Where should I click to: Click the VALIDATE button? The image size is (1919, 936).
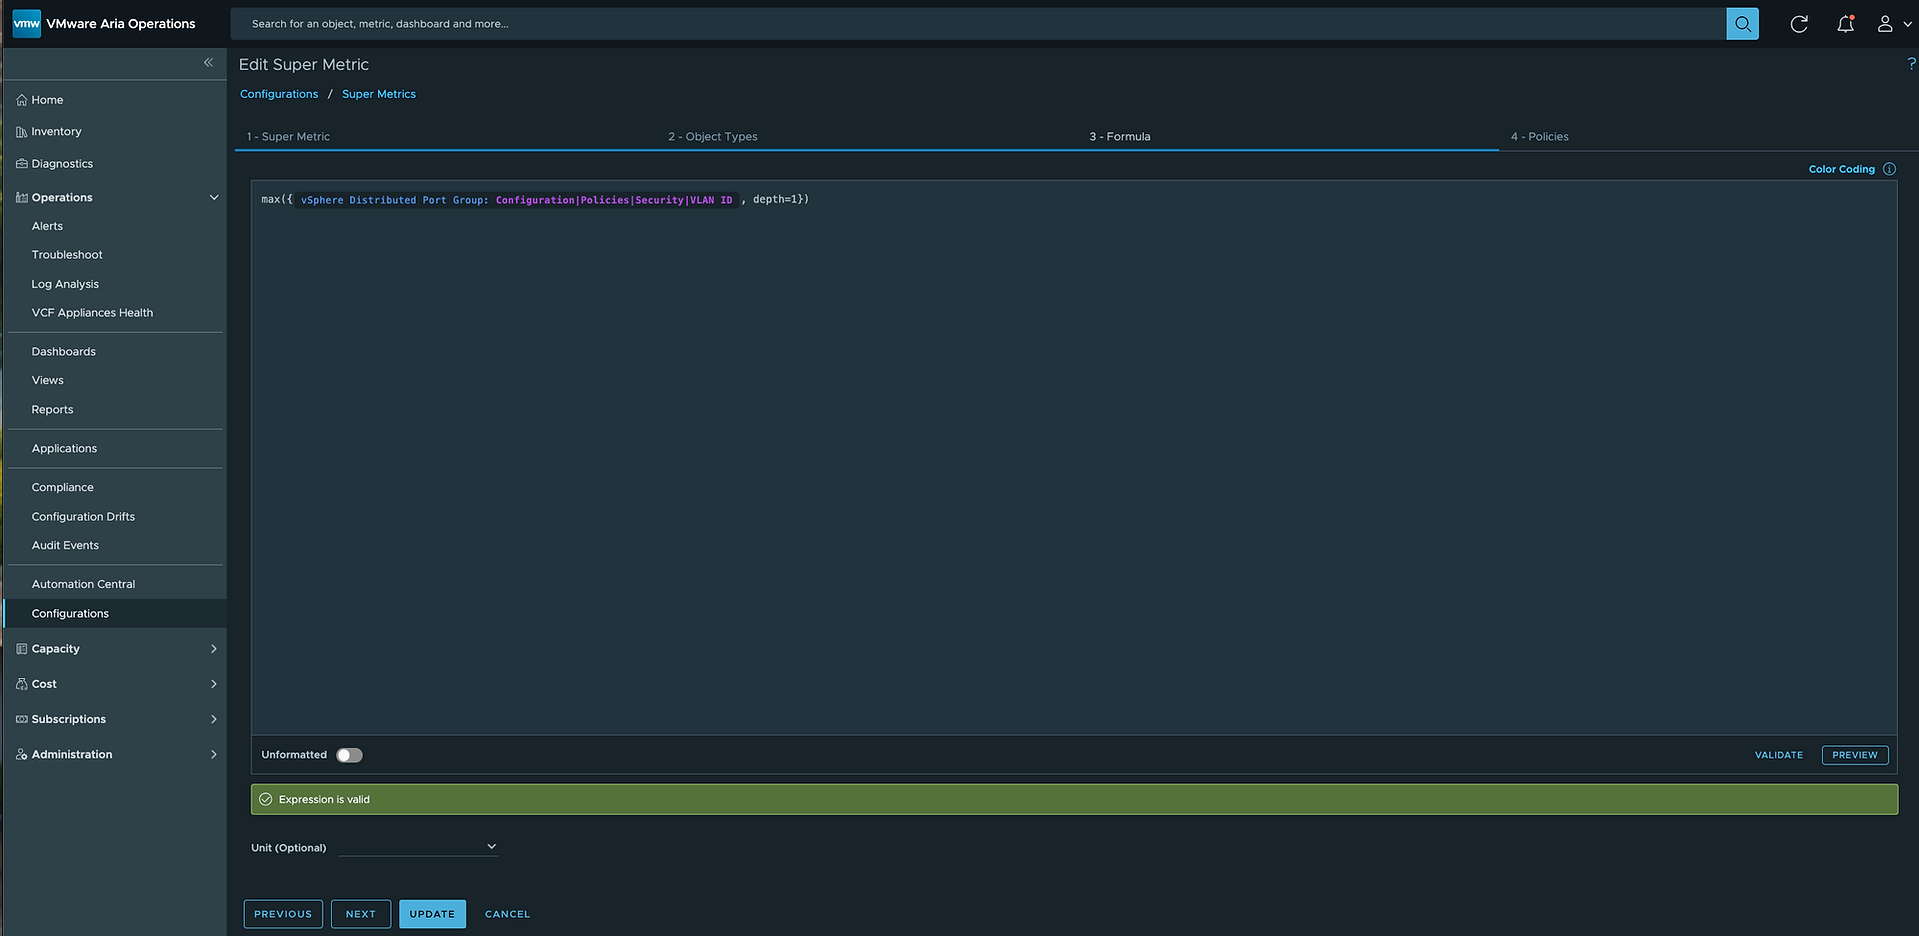pyautogui.click(x=1778, y=755)
